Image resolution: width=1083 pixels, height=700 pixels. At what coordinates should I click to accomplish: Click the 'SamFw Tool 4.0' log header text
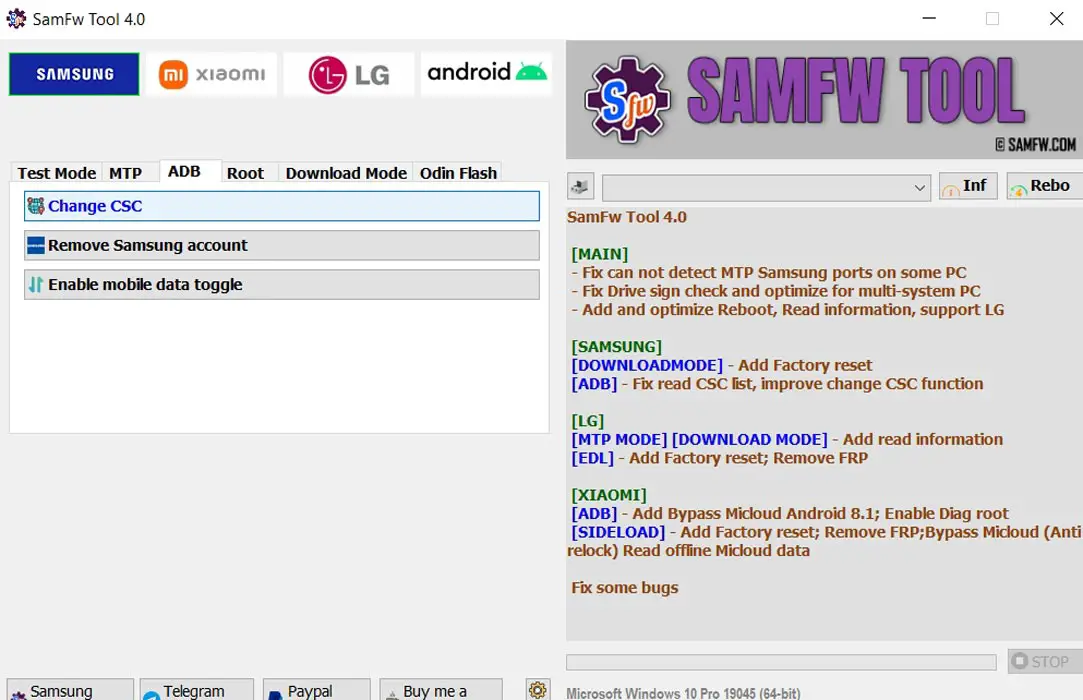[626, 217]
